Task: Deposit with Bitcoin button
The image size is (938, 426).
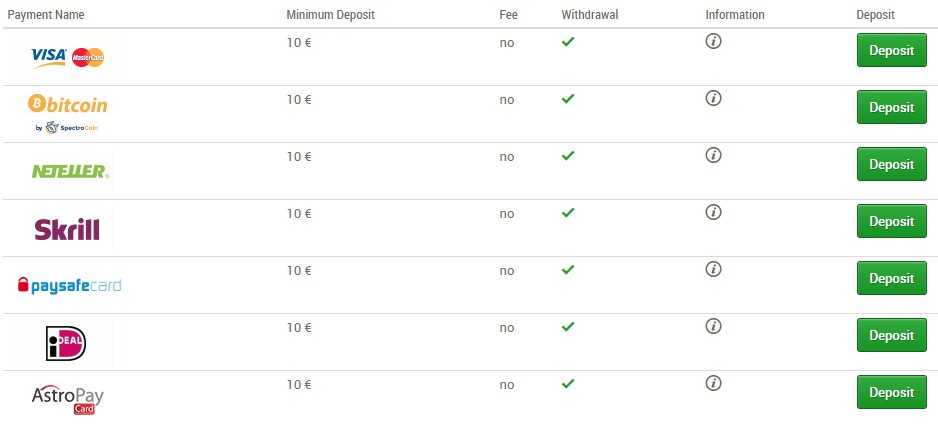Action: [x=891, y=107]
